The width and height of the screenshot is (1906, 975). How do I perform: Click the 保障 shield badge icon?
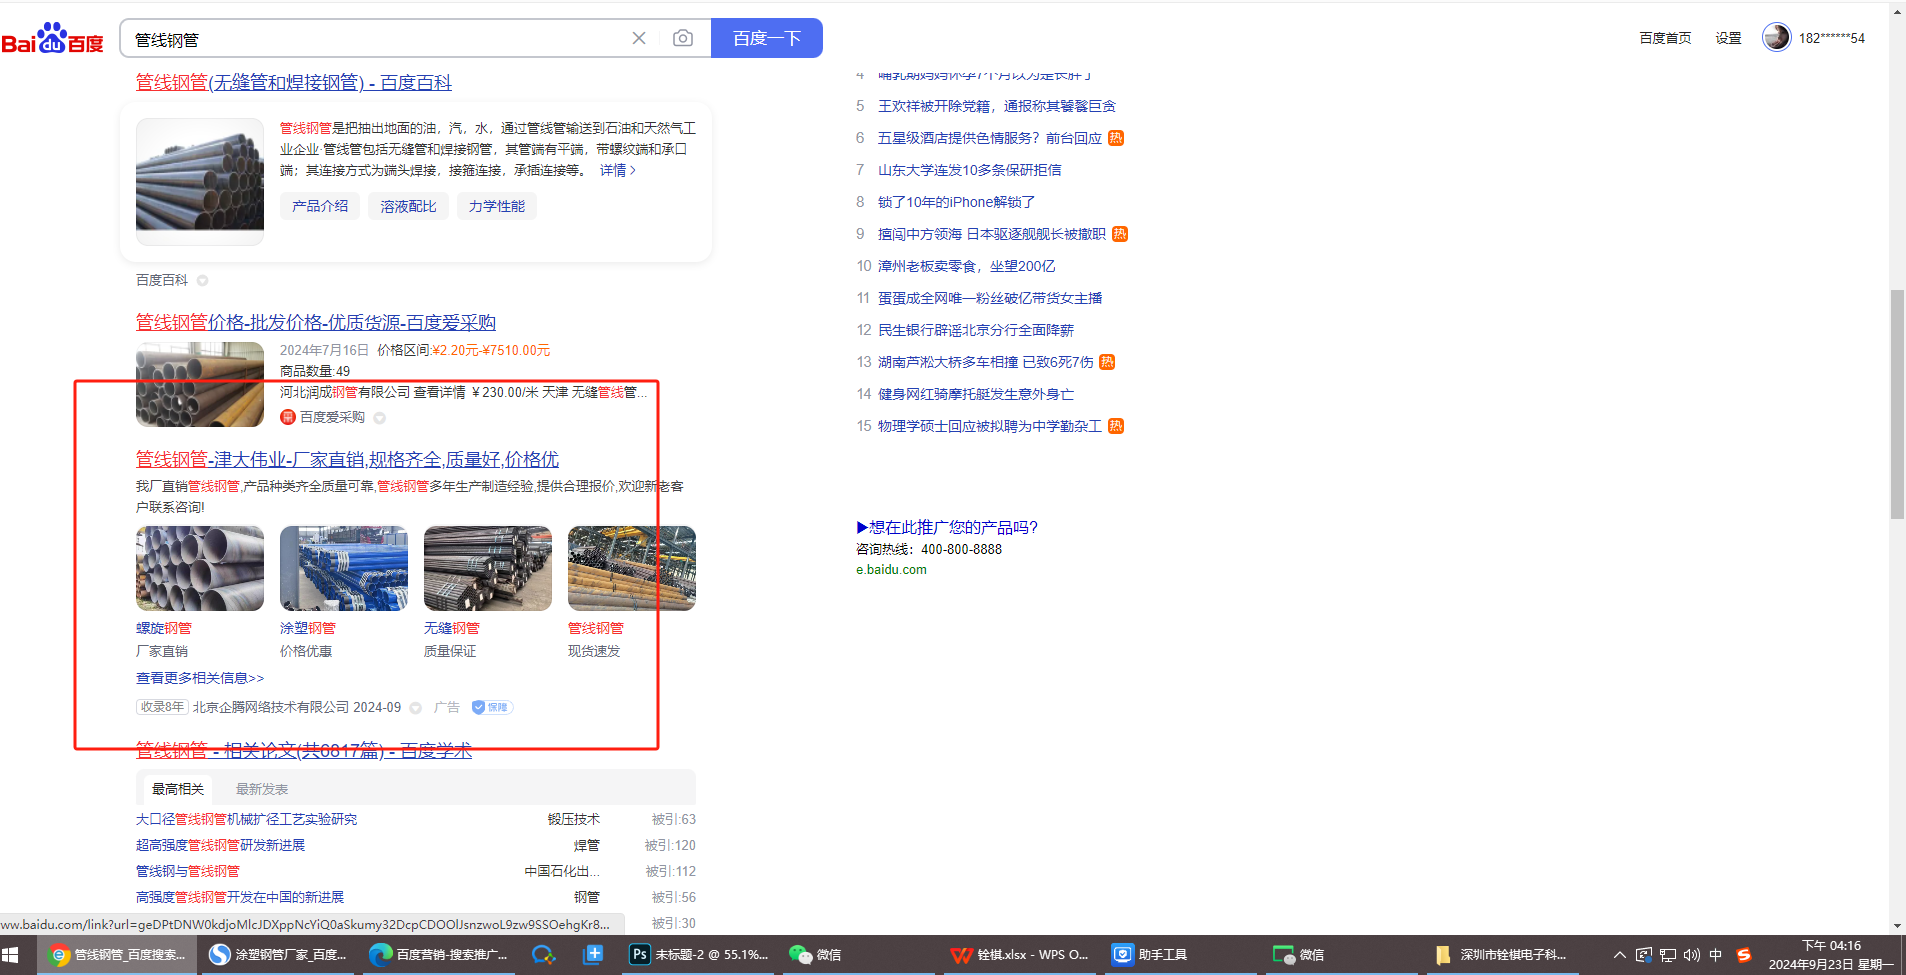(492, 707)
